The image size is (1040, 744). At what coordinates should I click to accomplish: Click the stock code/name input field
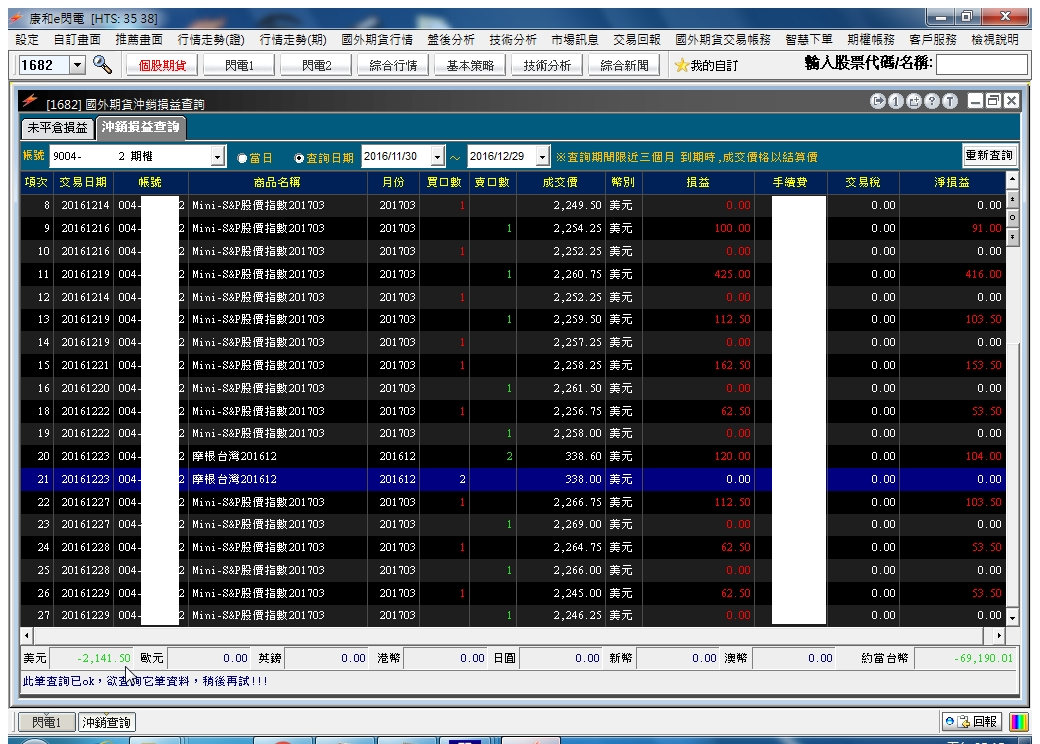tap(982, 64)
